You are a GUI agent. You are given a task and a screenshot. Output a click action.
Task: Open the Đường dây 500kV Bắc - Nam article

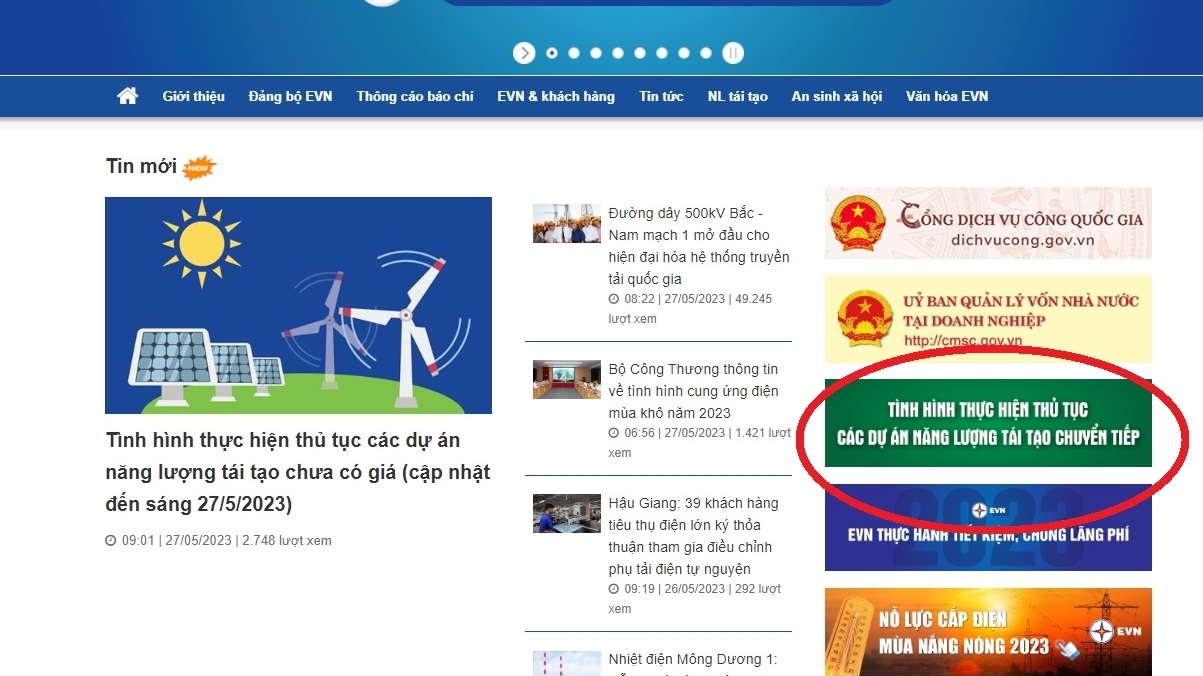(x=698, y=245)
